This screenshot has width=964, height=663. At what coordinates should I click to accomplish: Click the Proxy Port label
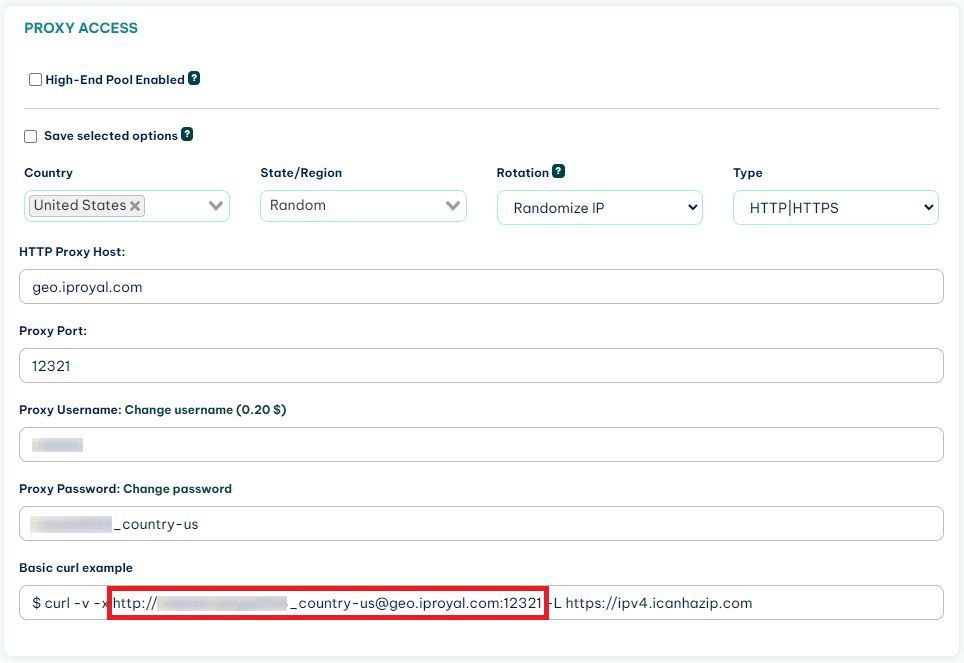click(53, 331)
